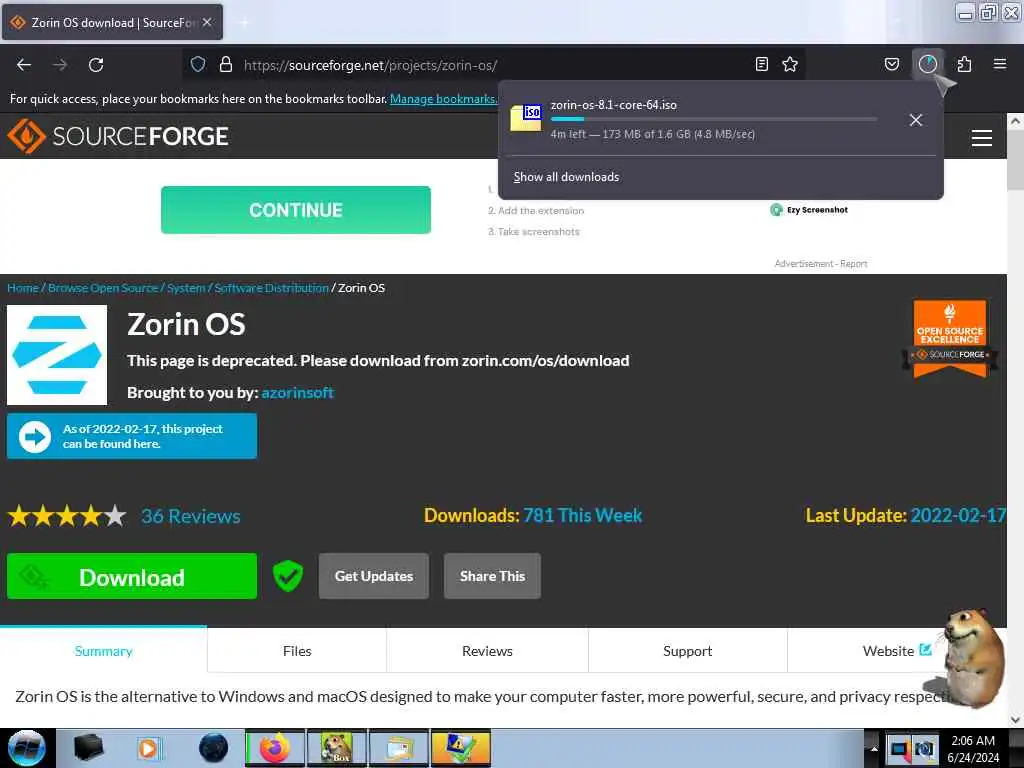
Task: Toggle reader view icon in address bar
Action: point(761,64)
